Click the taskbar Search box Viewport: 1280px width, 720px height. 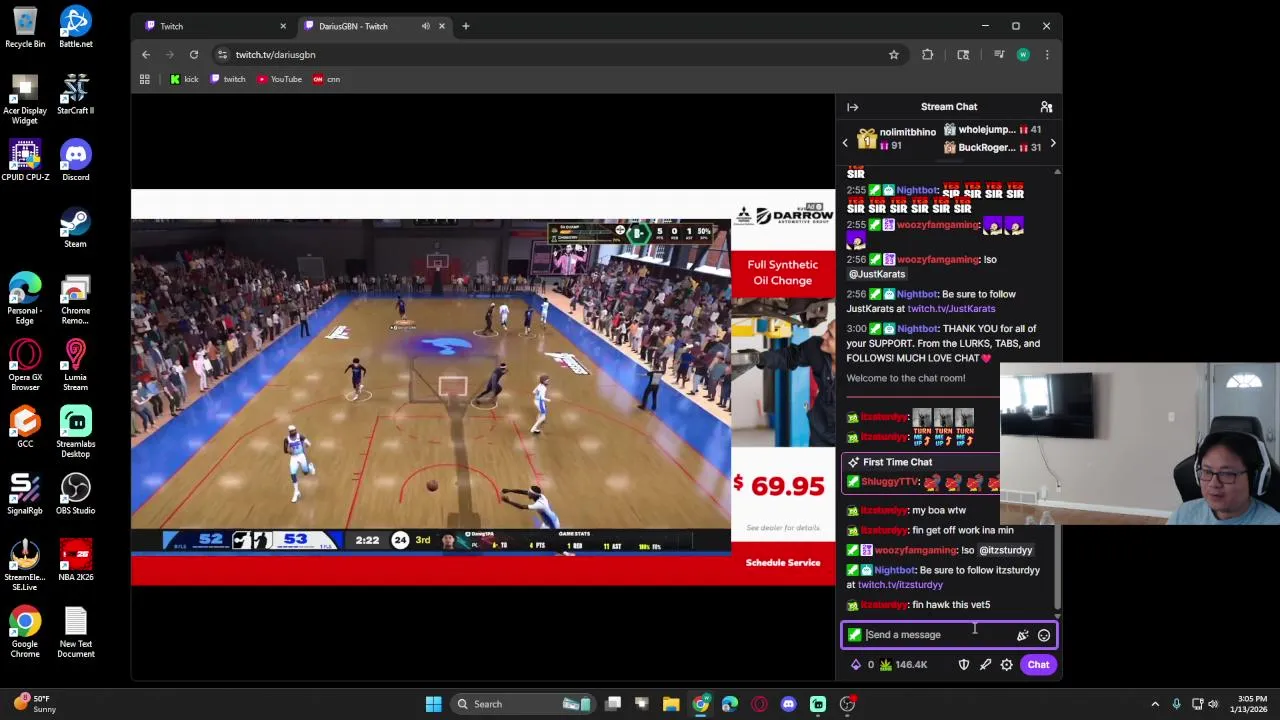pos(521,704)
